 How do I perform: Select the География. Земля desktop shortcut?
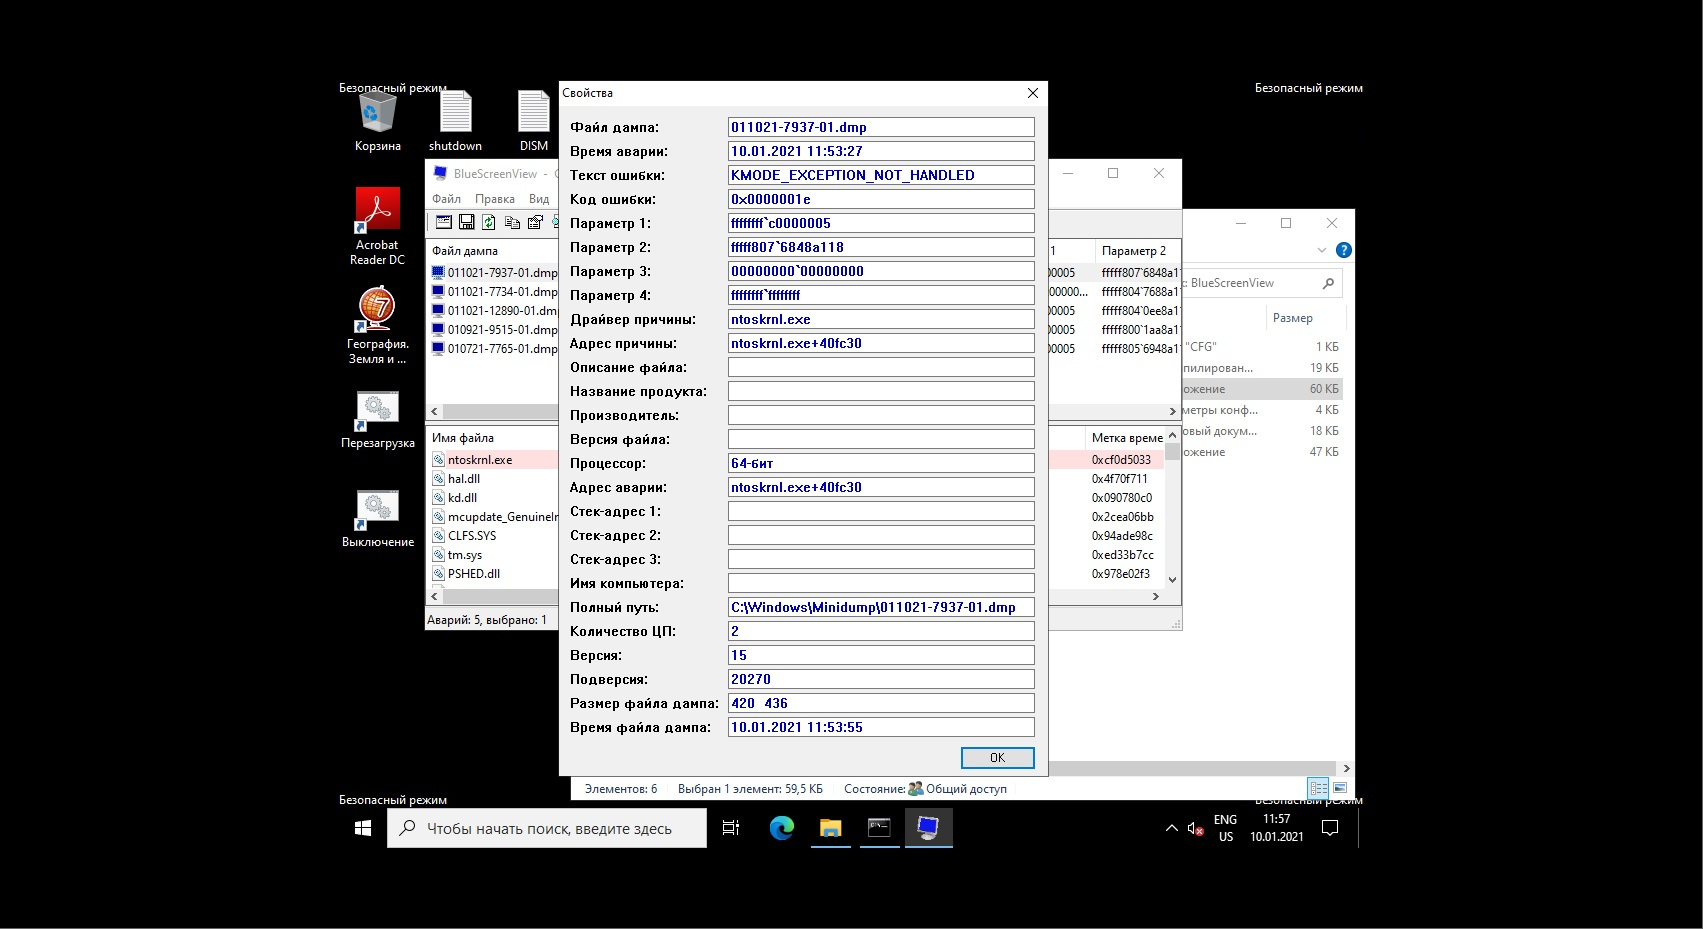pos(377,325)
